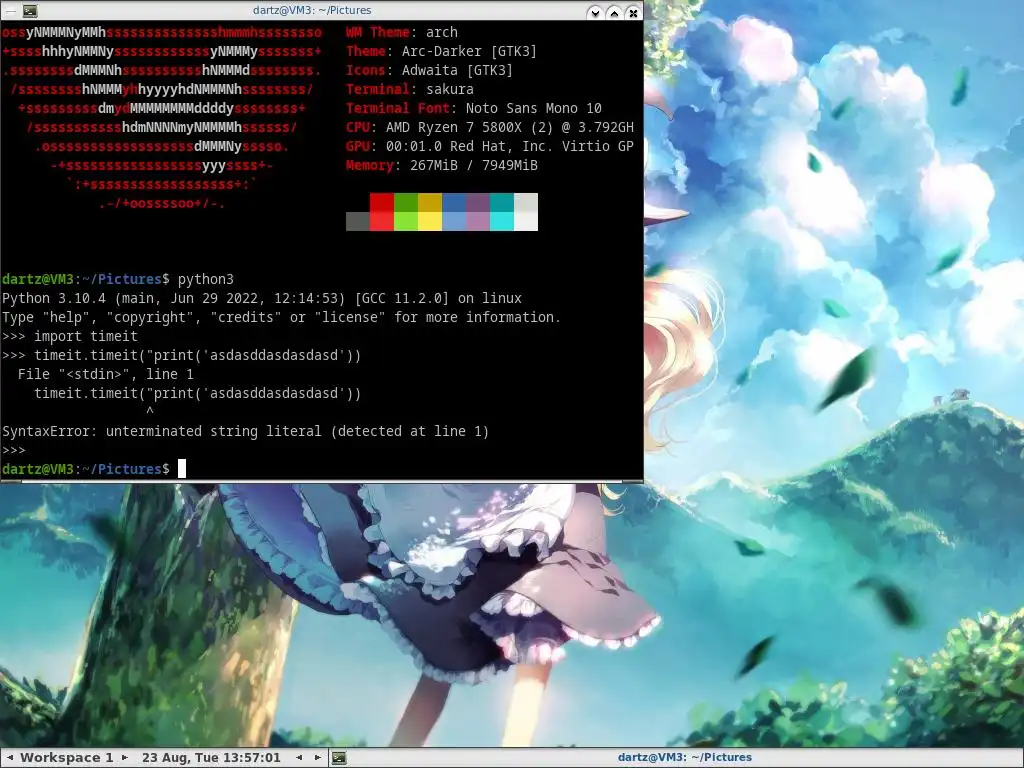The image size is (1024, 768).
Task: Click the terminal icon in the bottom panel
Action: point(339,758)
